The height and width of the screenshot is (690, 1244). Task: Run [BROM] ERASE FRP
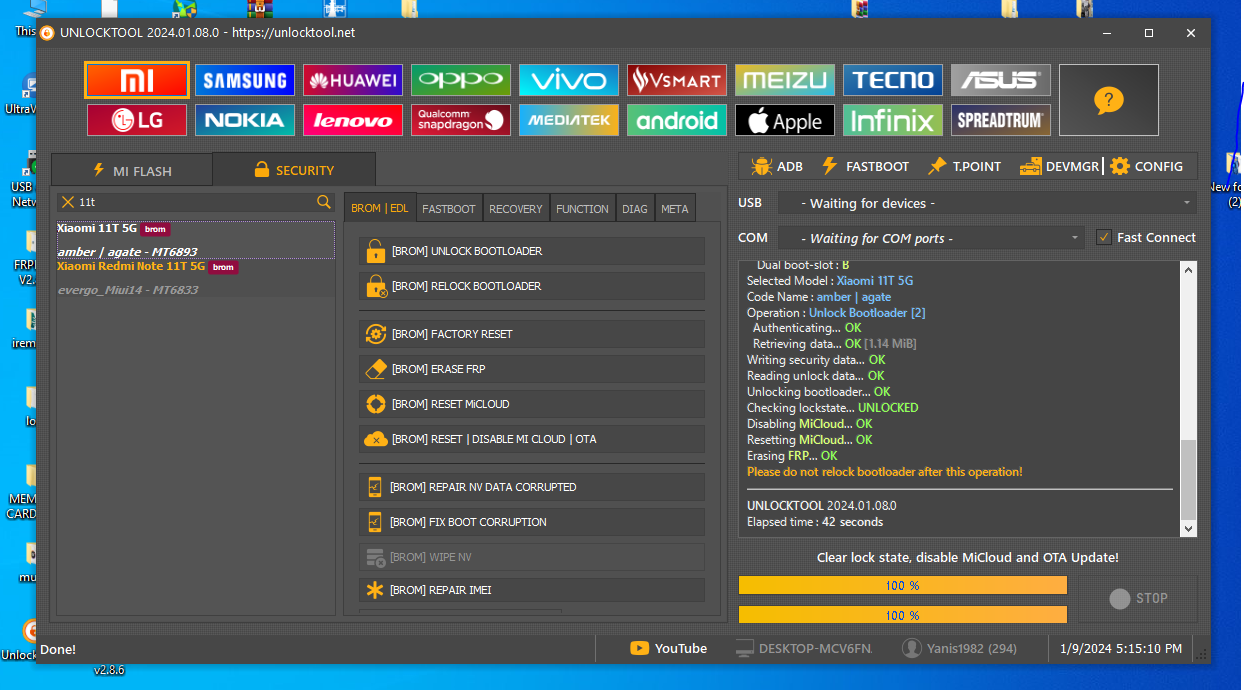pyautogui.click(x=532, y=369)
